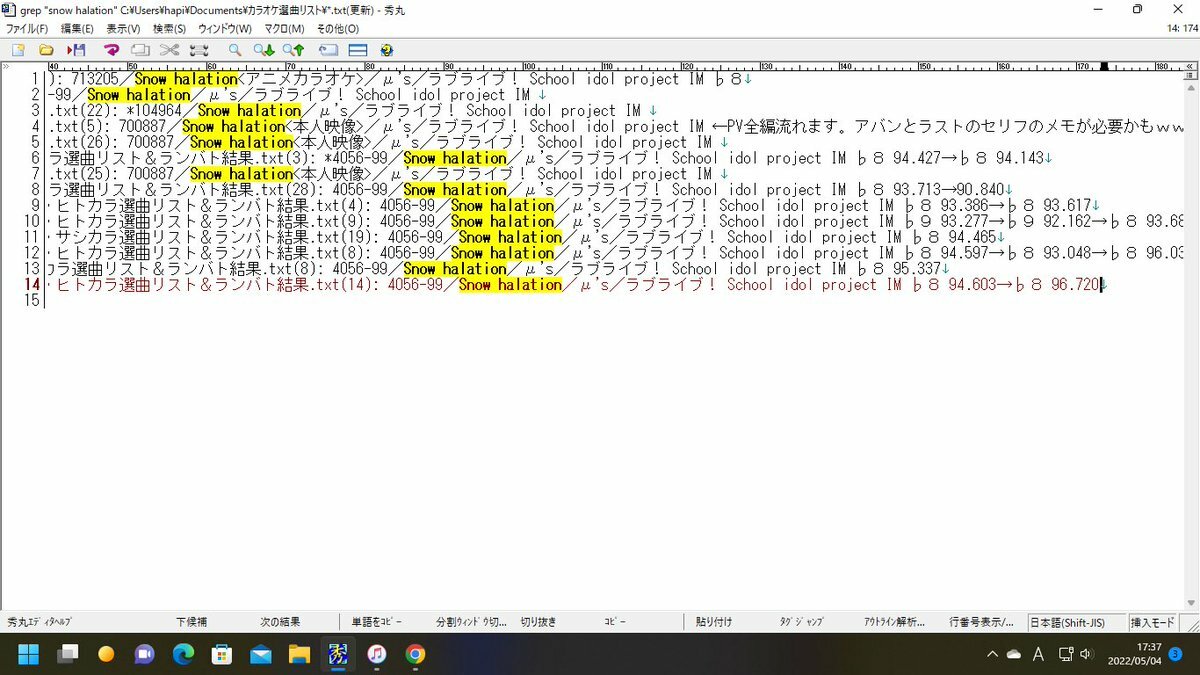Launch Google Chrome from the taskbar
The height and width of the screenshot is (675, 1200).
click(415, 654)
